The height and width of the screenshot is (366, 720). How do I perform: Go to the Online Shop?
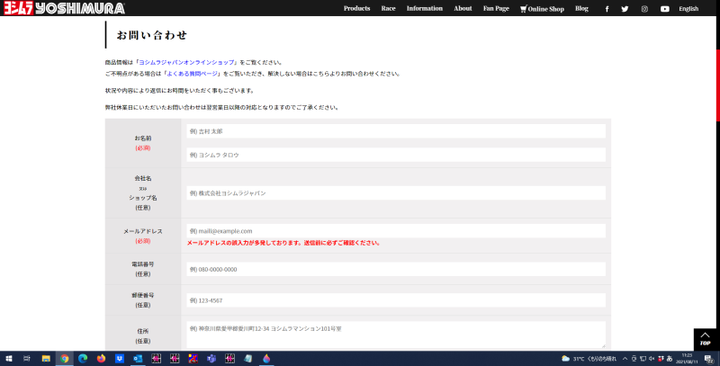tap(542, 9)
